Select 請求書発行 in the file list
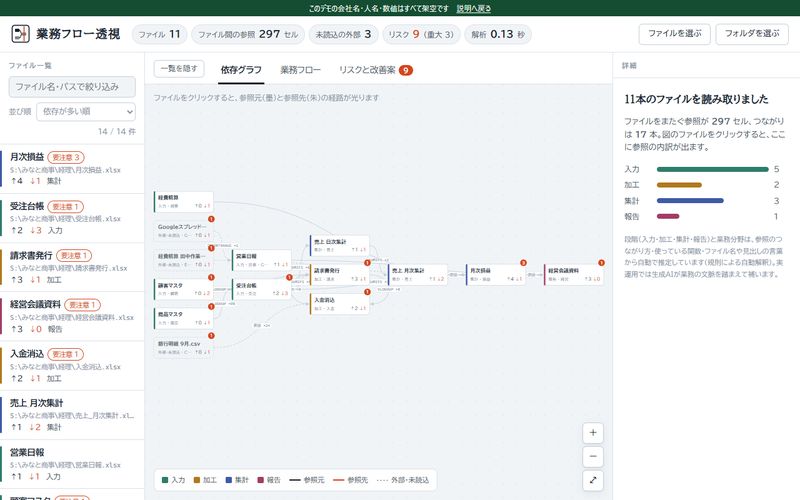The height and width of the screenshot is (500, 800). click(72, 267)
